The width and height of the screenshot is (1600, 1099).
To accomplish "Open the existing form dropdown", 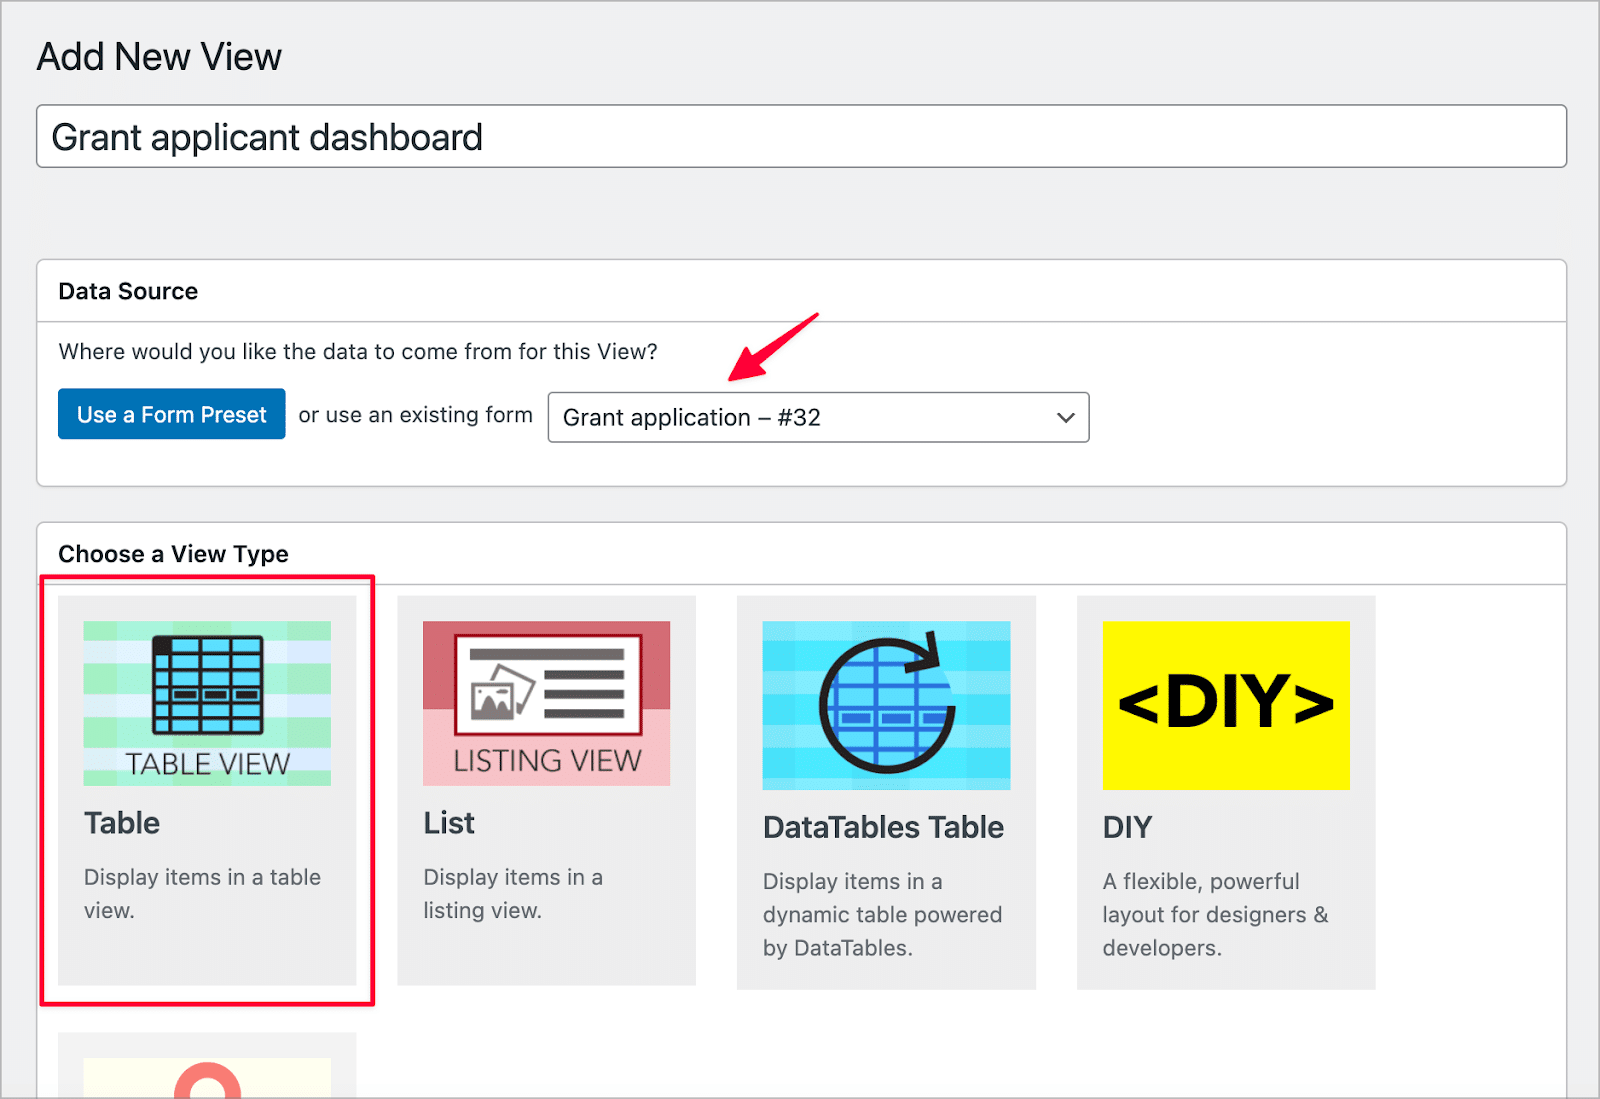I will [x=818, y=417].
